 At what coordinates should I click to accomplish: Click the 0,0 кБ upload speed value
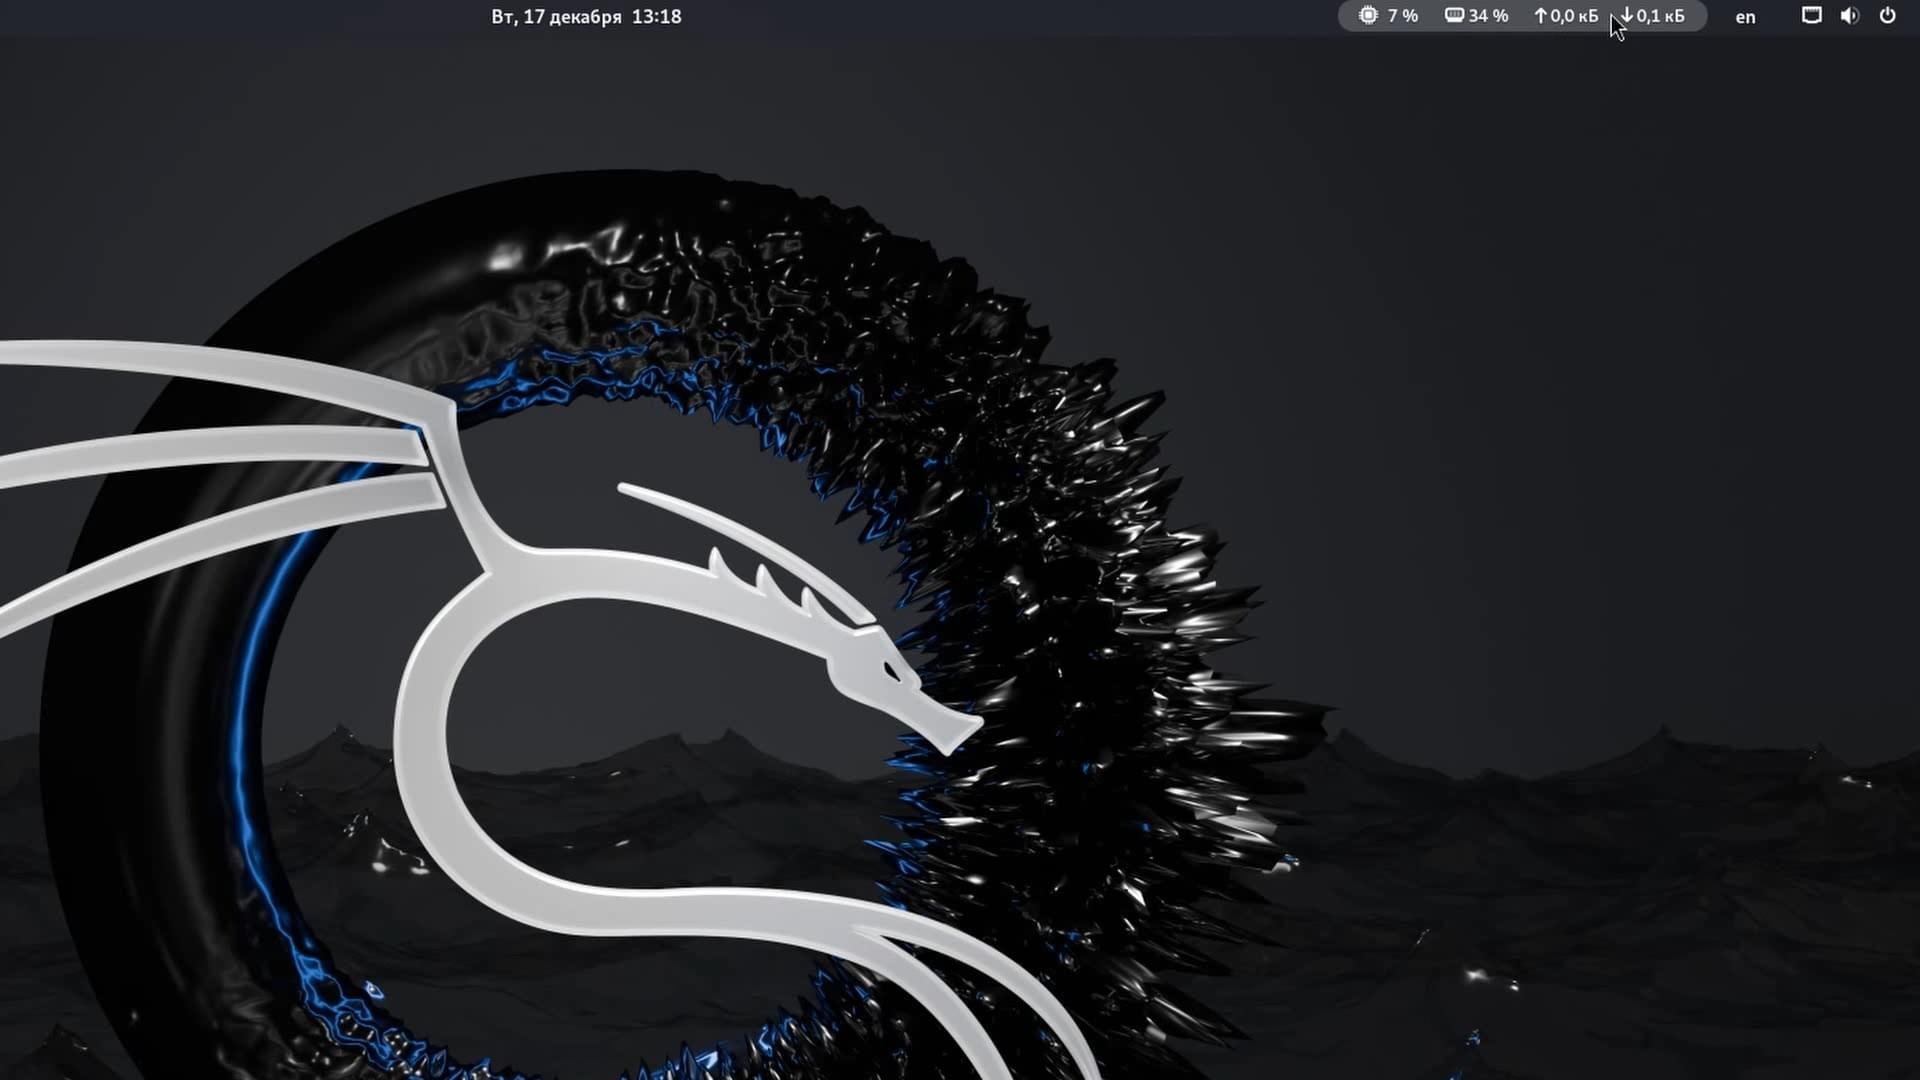(1574, 16)
